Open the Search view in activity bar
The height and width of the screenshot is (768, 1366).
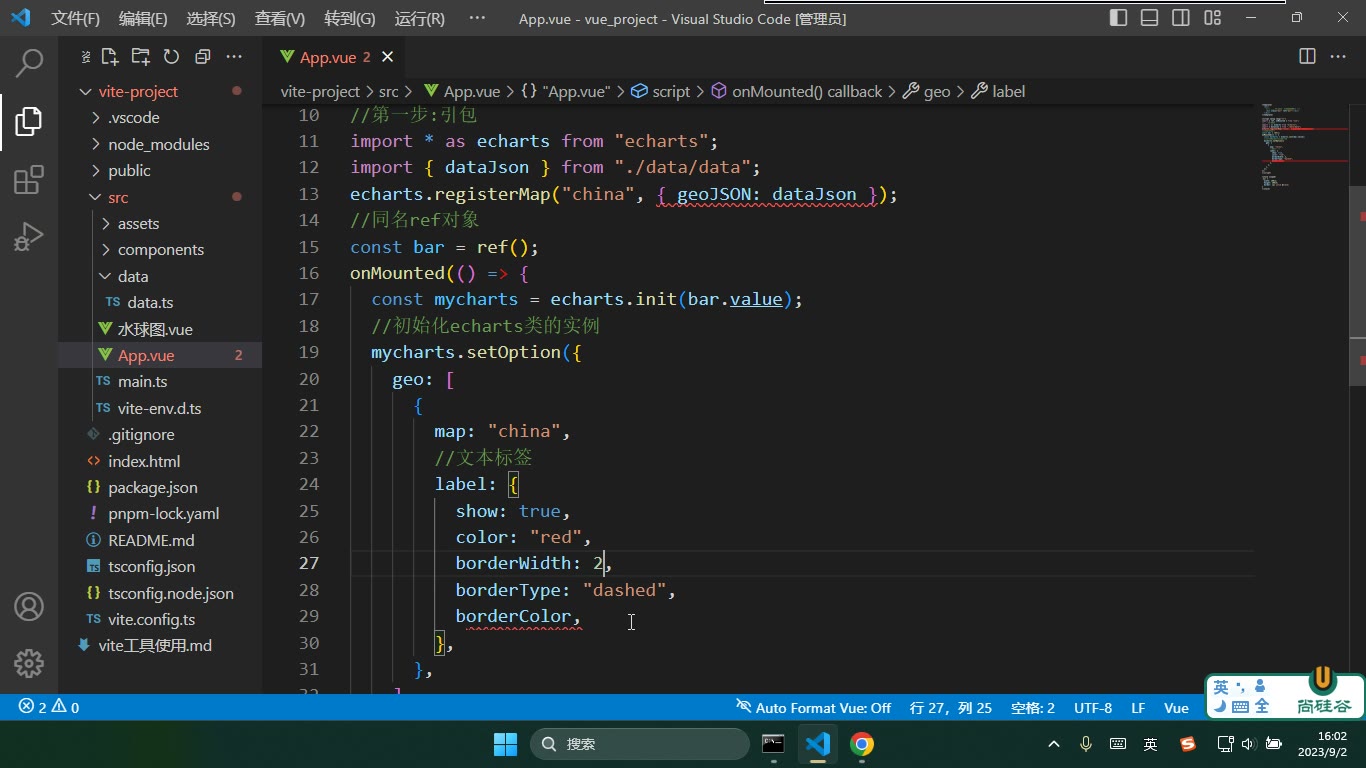coord(29,63)
